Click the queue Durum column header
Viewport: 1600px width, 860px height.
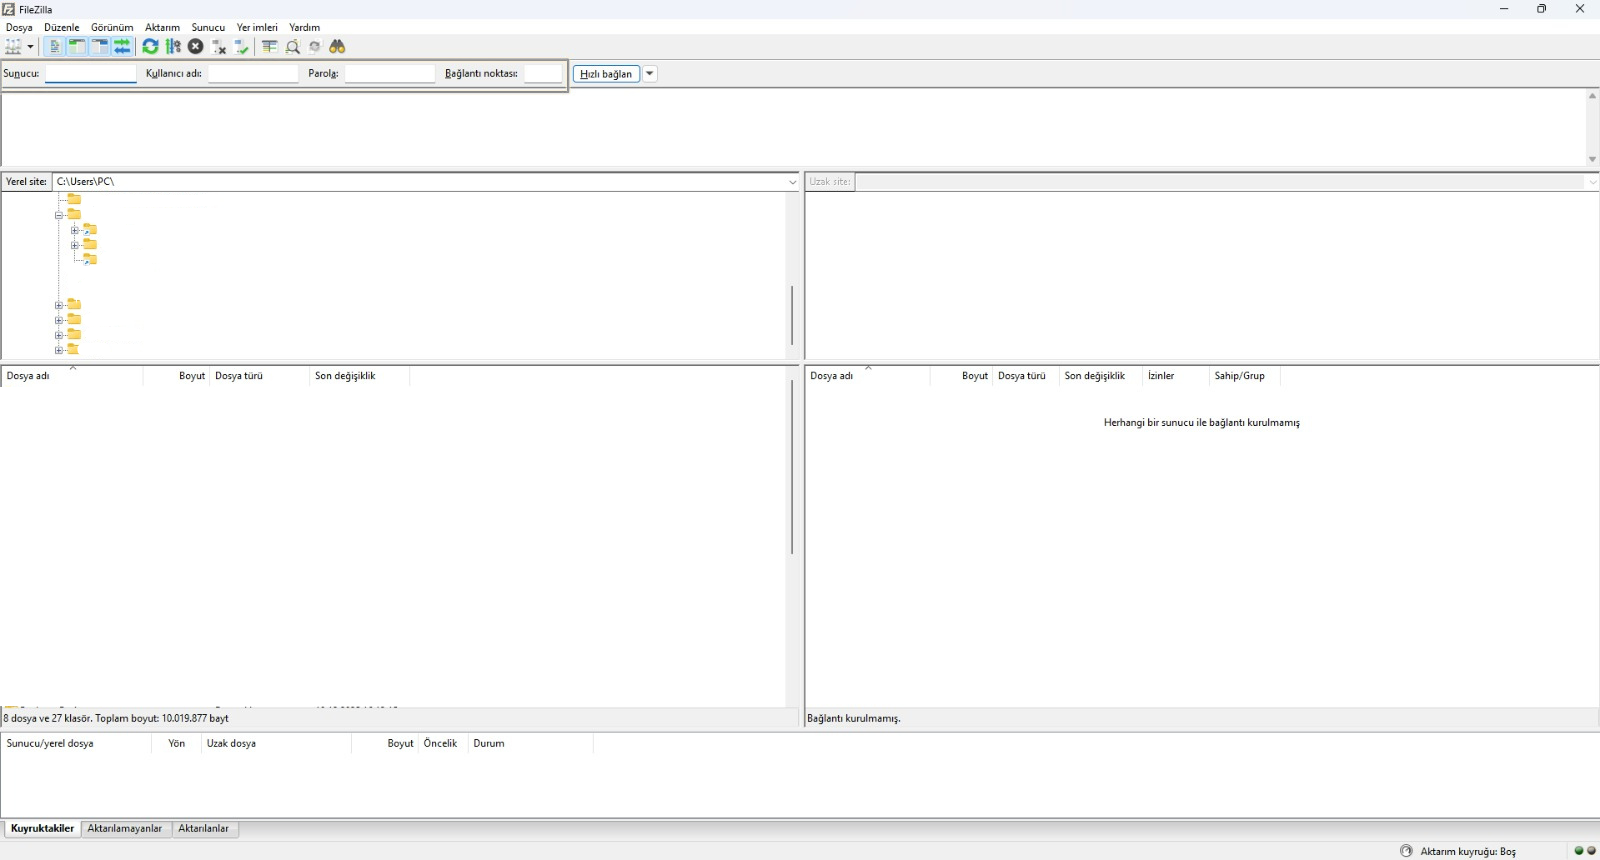[x=530, y=744]
